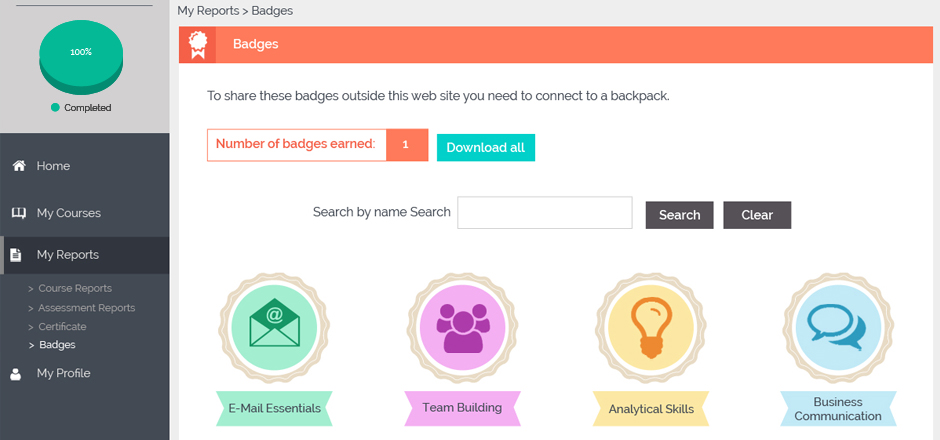Select the Business Communication chat bubbles badge
The height and width of the screenshot is (440, 940).
coord(838,328)
